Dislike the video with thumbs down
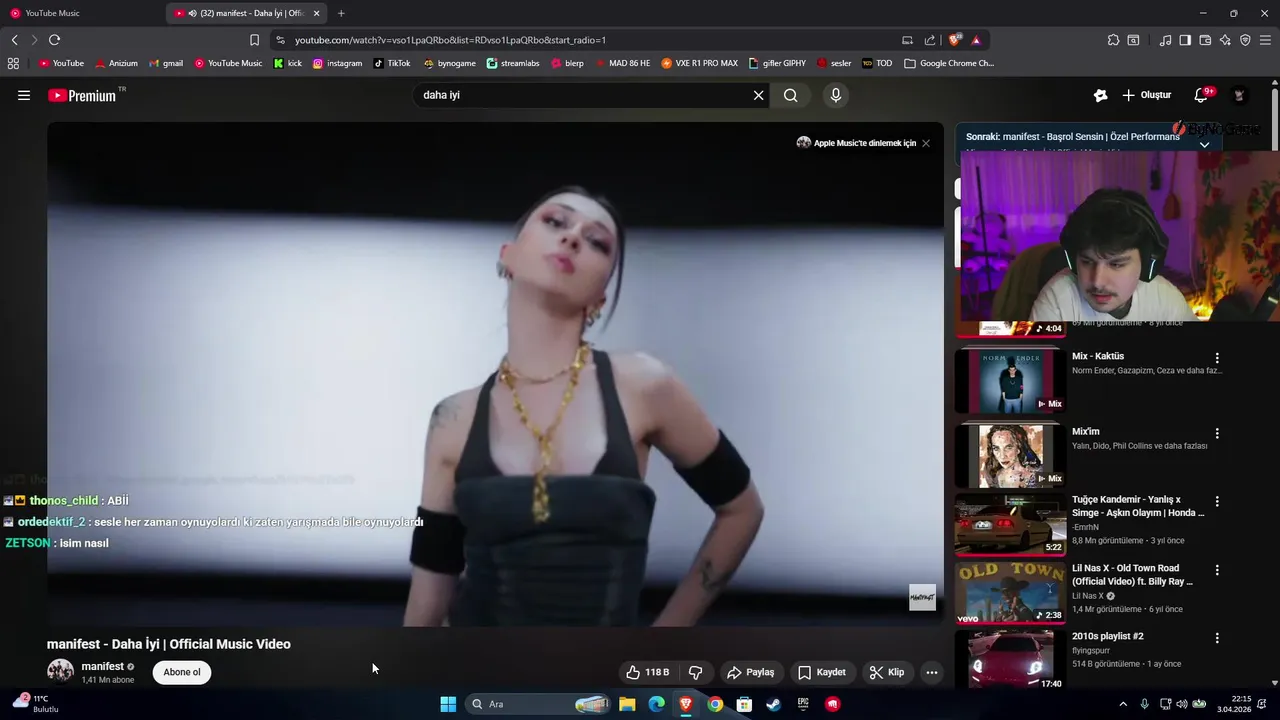Image resolution: width=1280 pixels, height=720 pixels. [x=695, y=672]
